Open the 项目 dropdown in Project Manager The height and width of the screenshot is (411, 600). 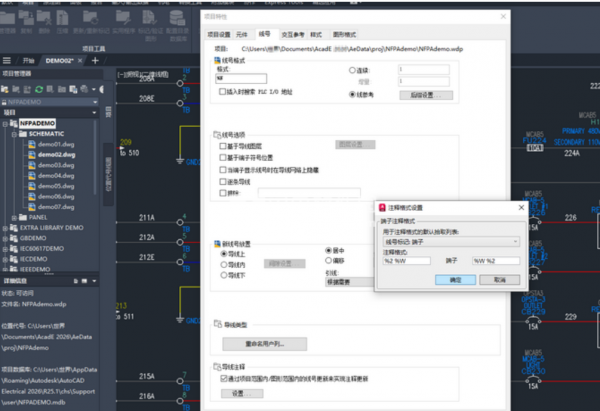coord(94,113)
